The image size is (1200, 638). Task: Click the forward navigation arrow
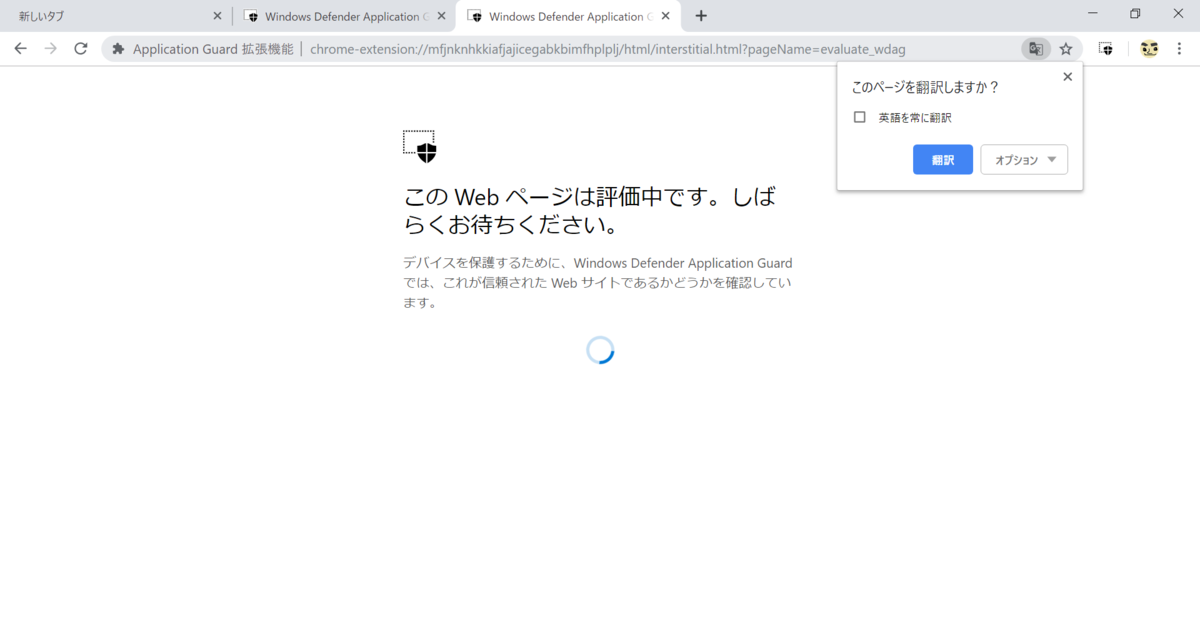[50, 48]
